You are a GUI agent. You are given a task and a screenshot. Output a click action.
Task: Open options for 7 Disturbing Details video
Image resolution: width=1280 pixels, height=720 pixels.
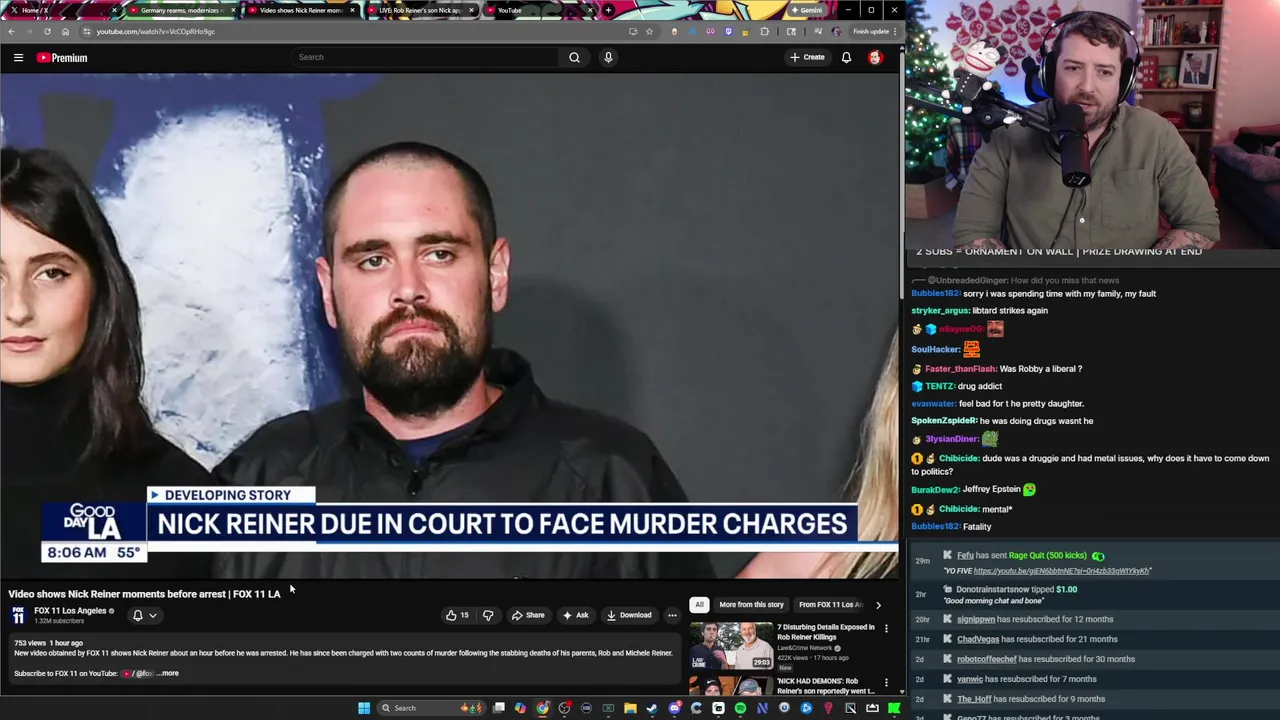886,629
